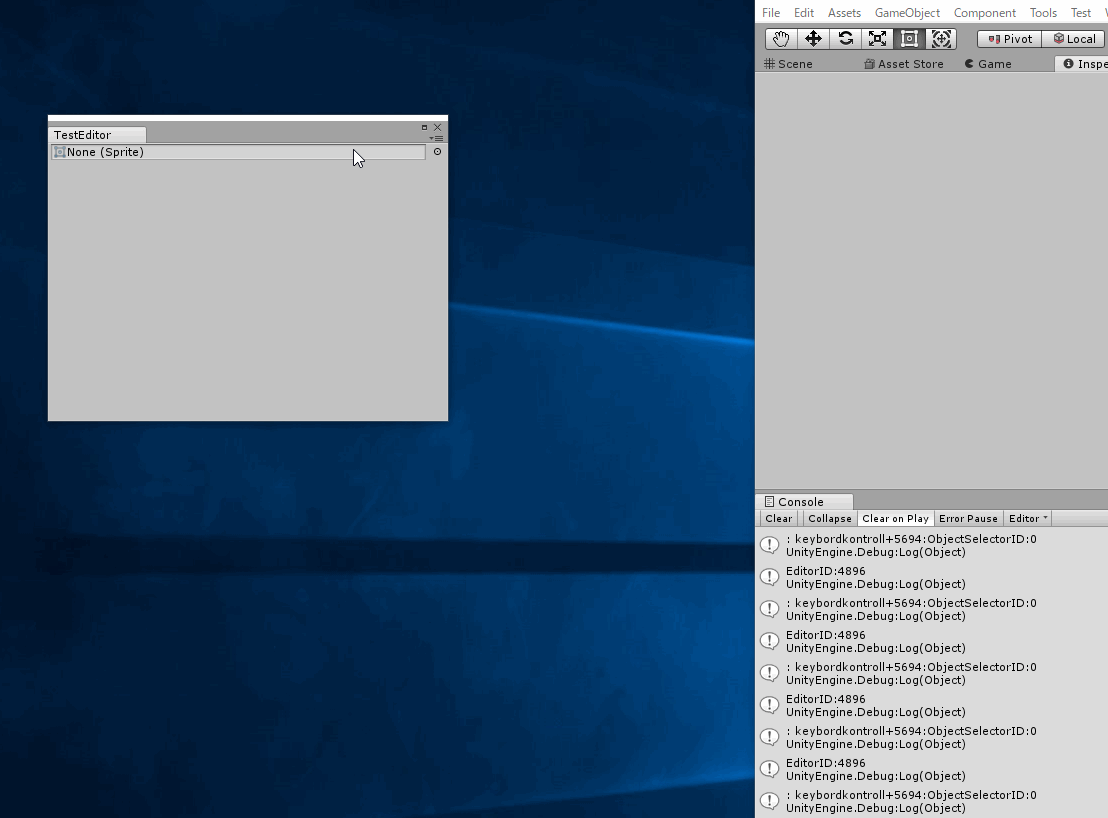The image size is (1108, 818).
Task: Select the Hand tool in the toolbar
Action: (x=781, y=38)
